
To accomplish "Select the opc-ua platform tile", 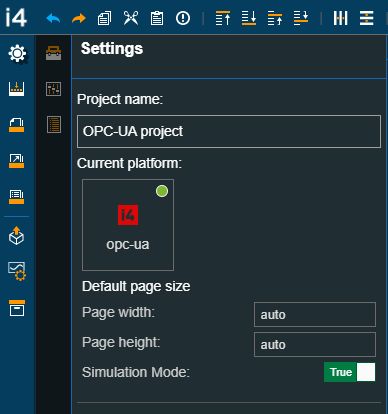I will point(128,225).
